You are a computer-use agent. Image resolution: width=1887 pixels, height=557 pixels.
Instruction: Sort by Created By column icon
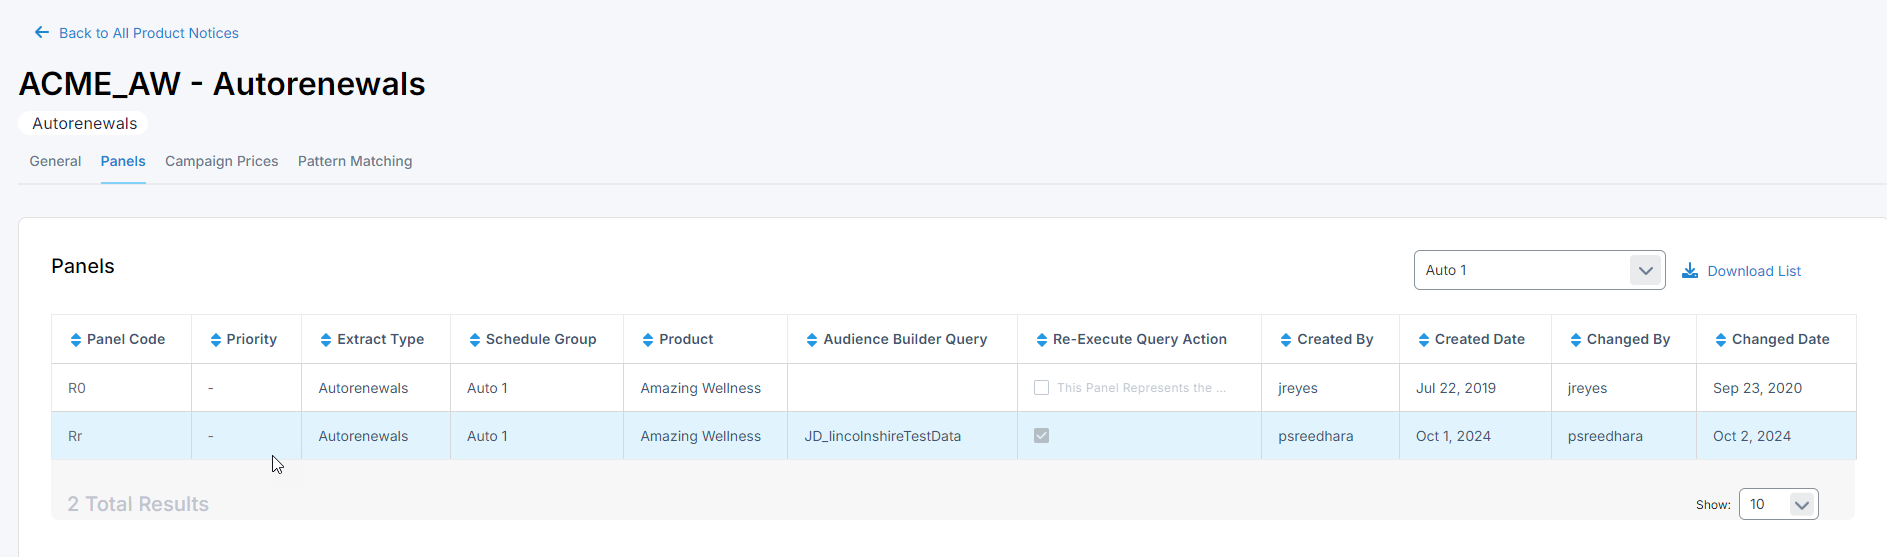tap(1285, 340)
